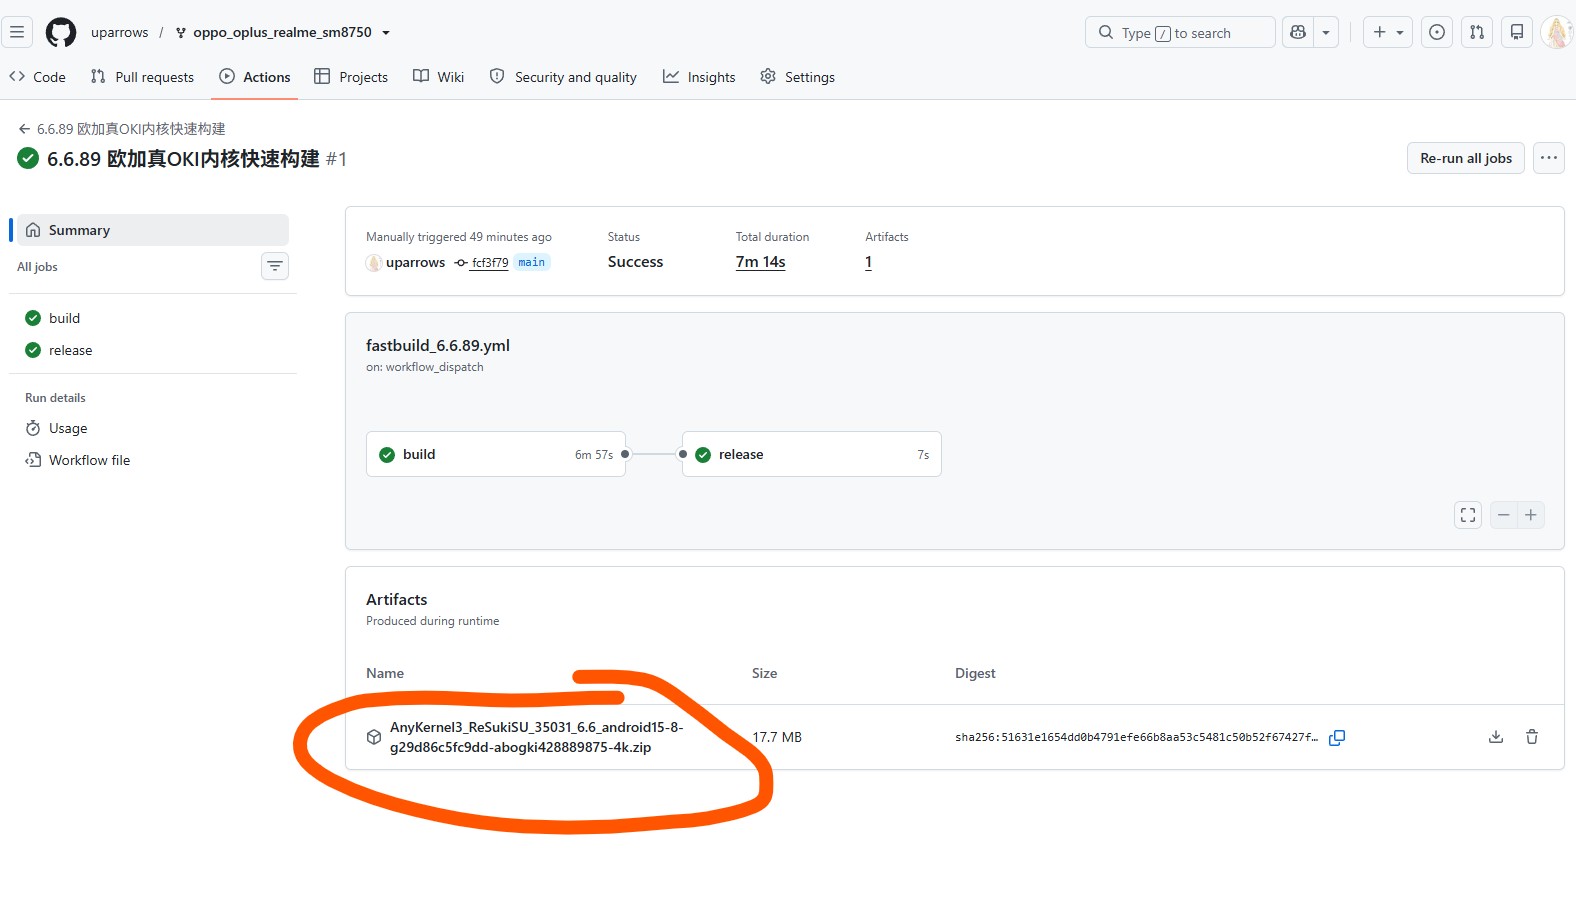The image size is (1576, 899).
Task: Open the notifications inbox icon
Action: (1517, 32)
